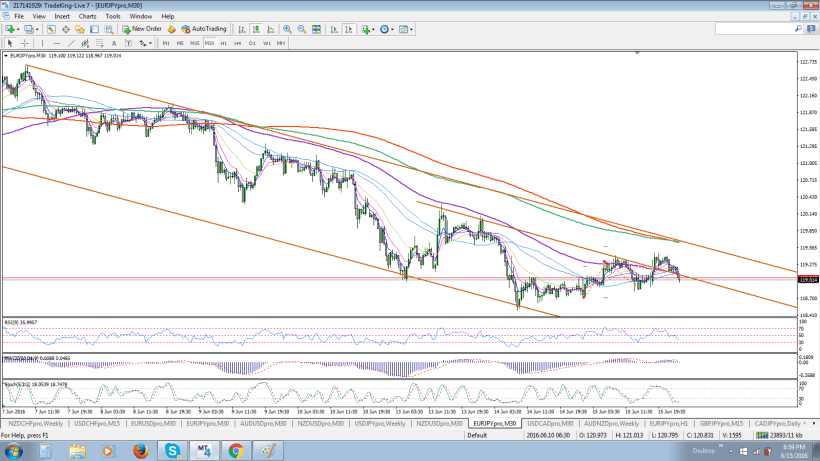Image resolution: width=820 pixels, height=461 pixels.
Task: Switch chart to W1 timeframe
Action: point(267,43)
